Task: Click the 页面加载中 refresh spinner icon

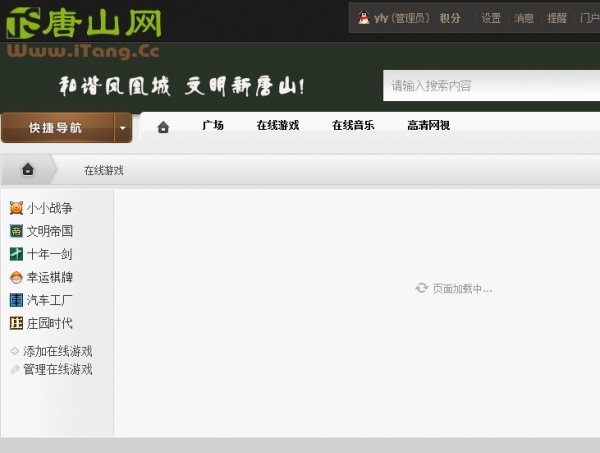Action: pyautogui.click(x=422, y=288)
